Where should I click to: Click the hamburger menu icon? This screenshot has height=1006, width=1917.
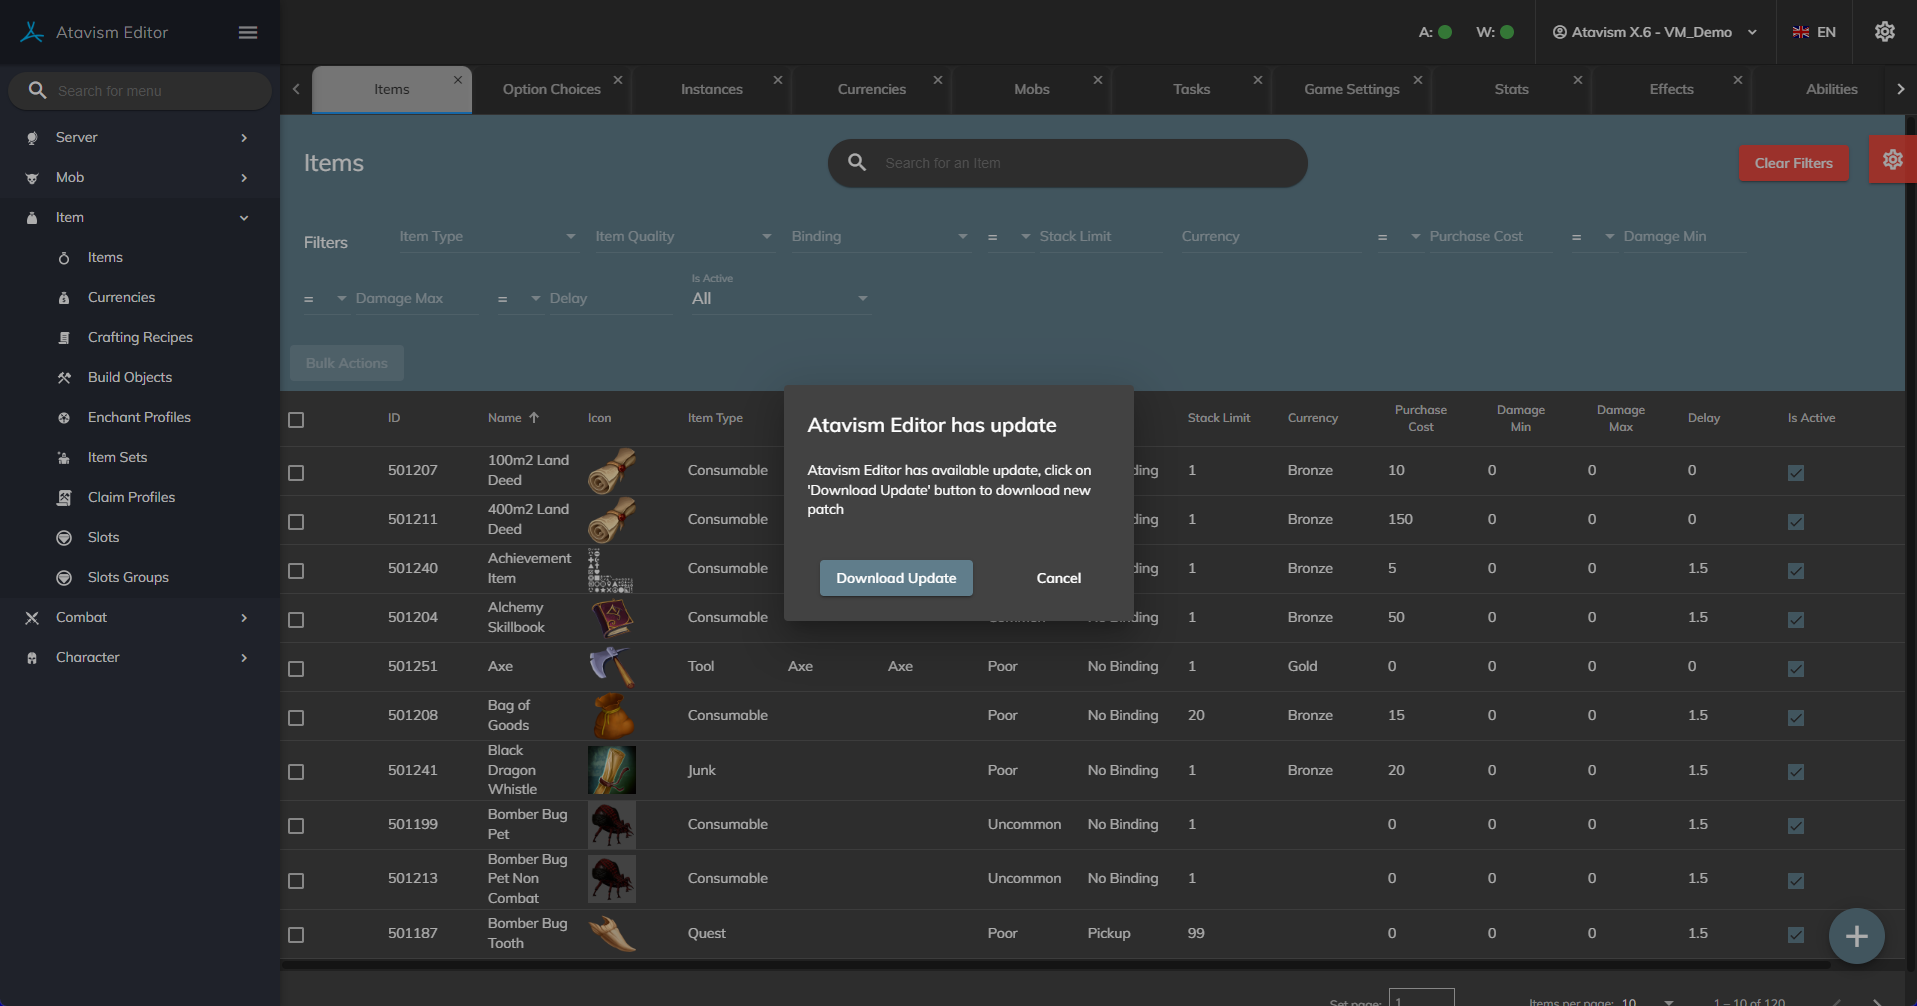point(248,33)
